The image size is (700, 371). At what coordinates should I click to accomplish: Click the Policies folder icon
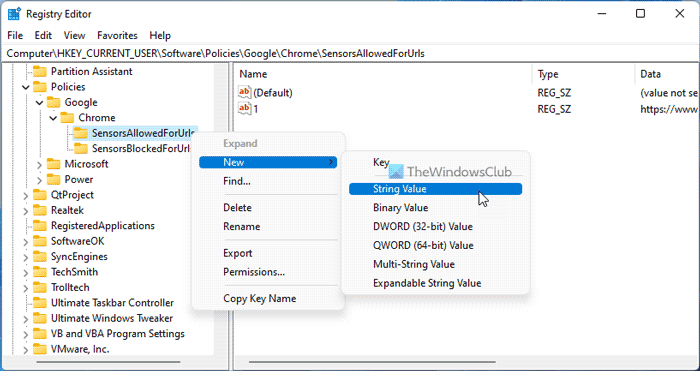pyautogui.click(x=40, y=87)
